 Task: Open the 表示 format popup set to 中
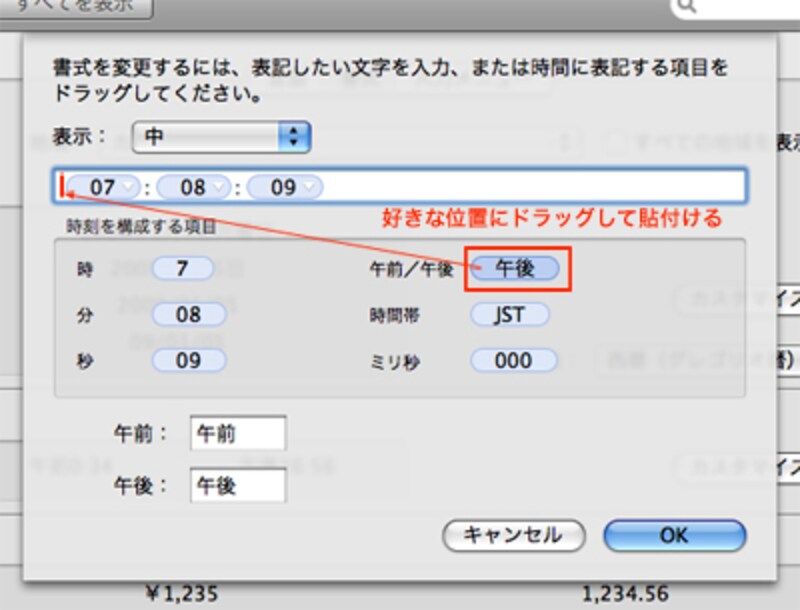pos(221,137)
